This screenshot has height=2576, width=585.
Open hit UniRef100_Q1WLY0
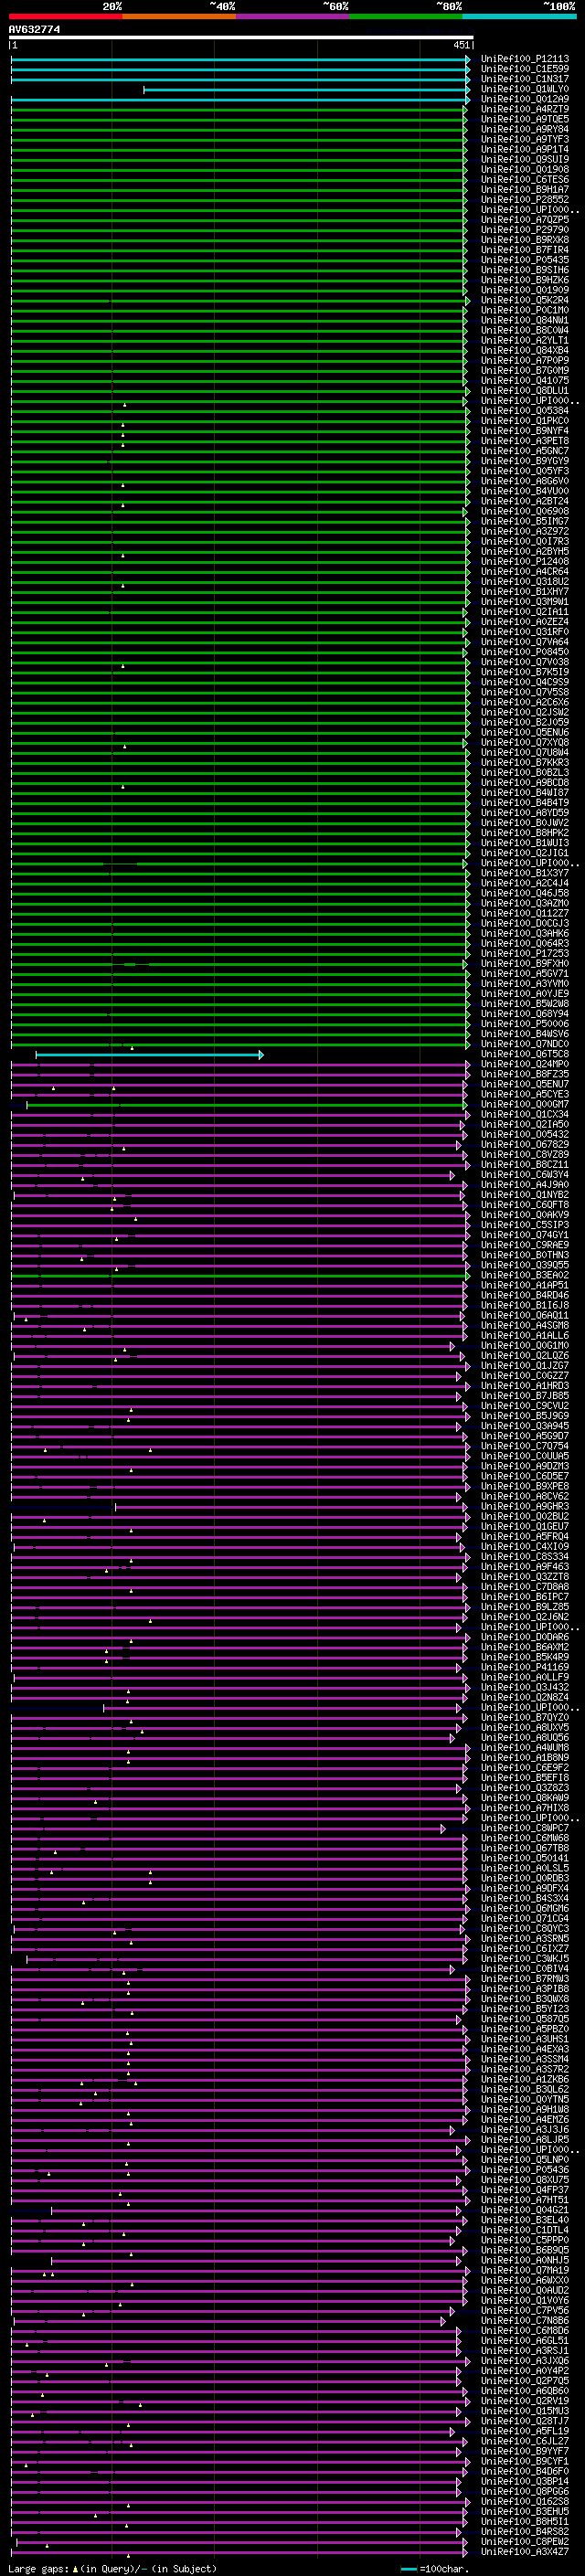525,89
